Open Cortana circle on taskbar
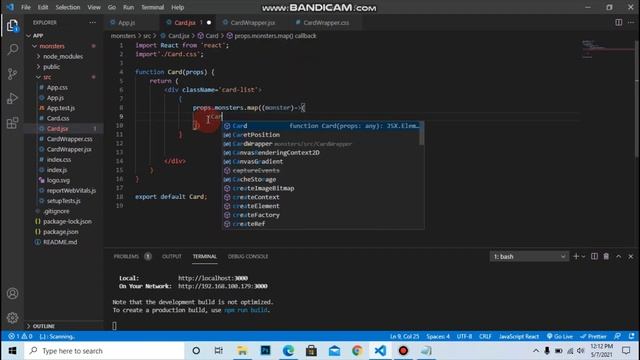 196,351
